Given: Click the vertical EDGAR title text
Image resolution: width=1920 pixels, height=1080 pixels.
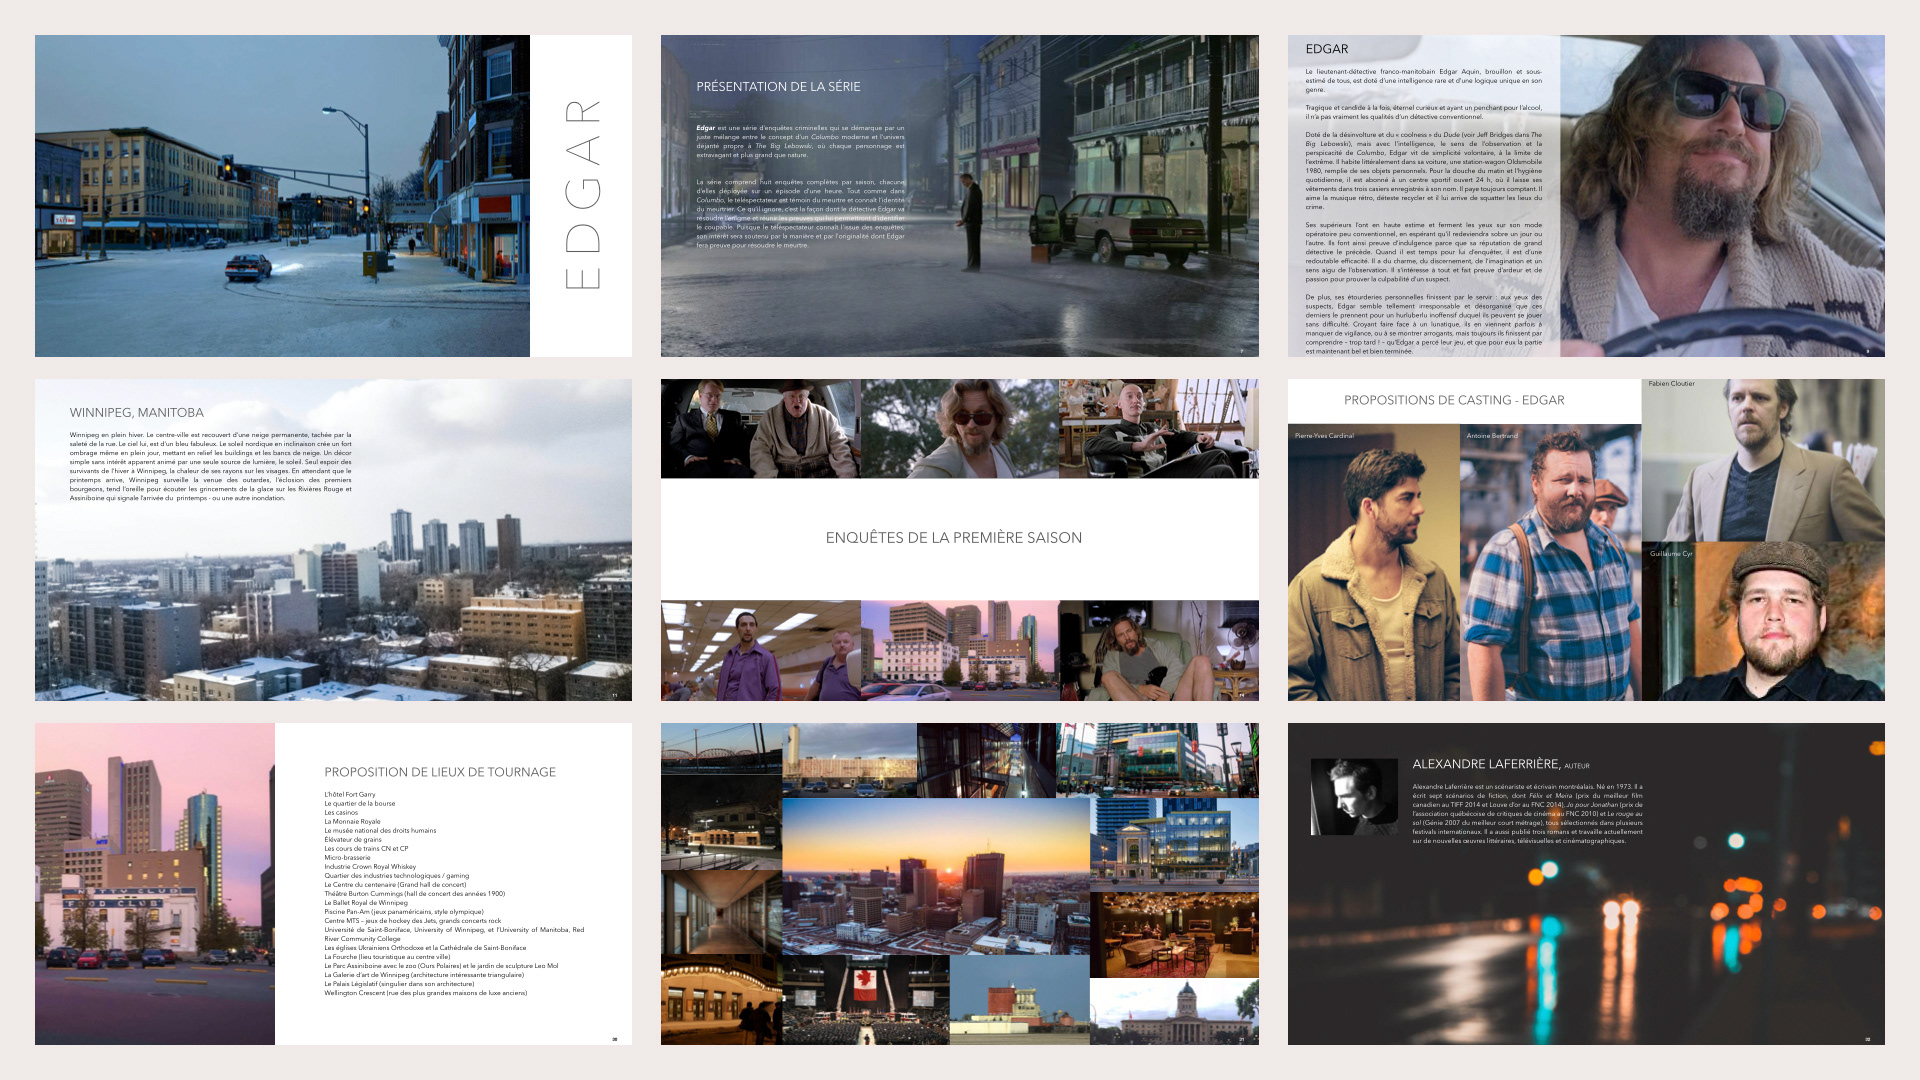Looking at the screenshot, I should (583, 194).
